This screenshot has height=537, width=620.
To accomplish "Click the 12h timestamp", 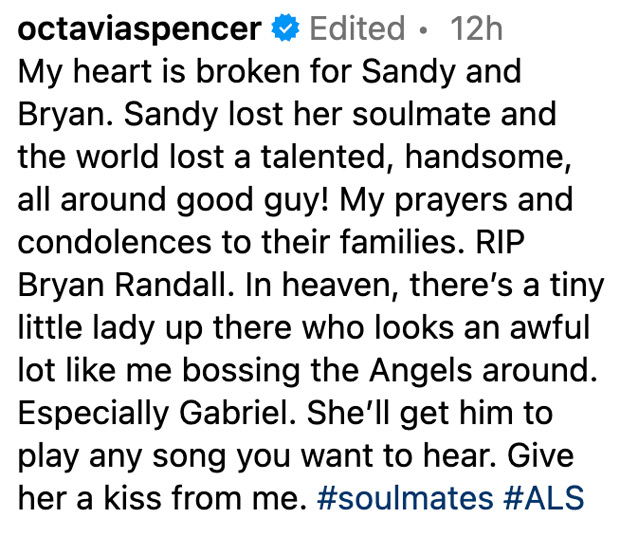I will coord(476,28).
